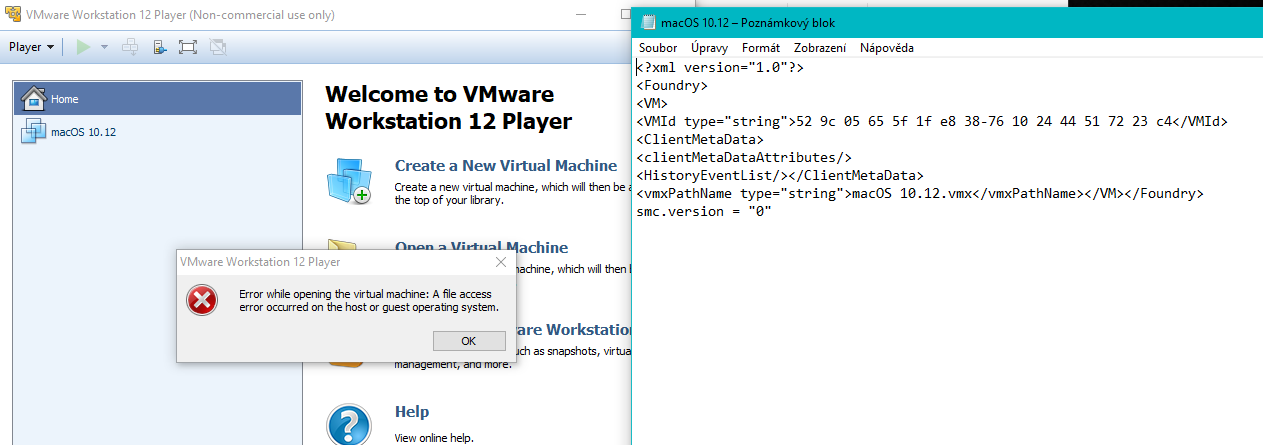Click the blue Help question mark icon
This screenshot has width=1263, height=445.
[x=349, y=424]
